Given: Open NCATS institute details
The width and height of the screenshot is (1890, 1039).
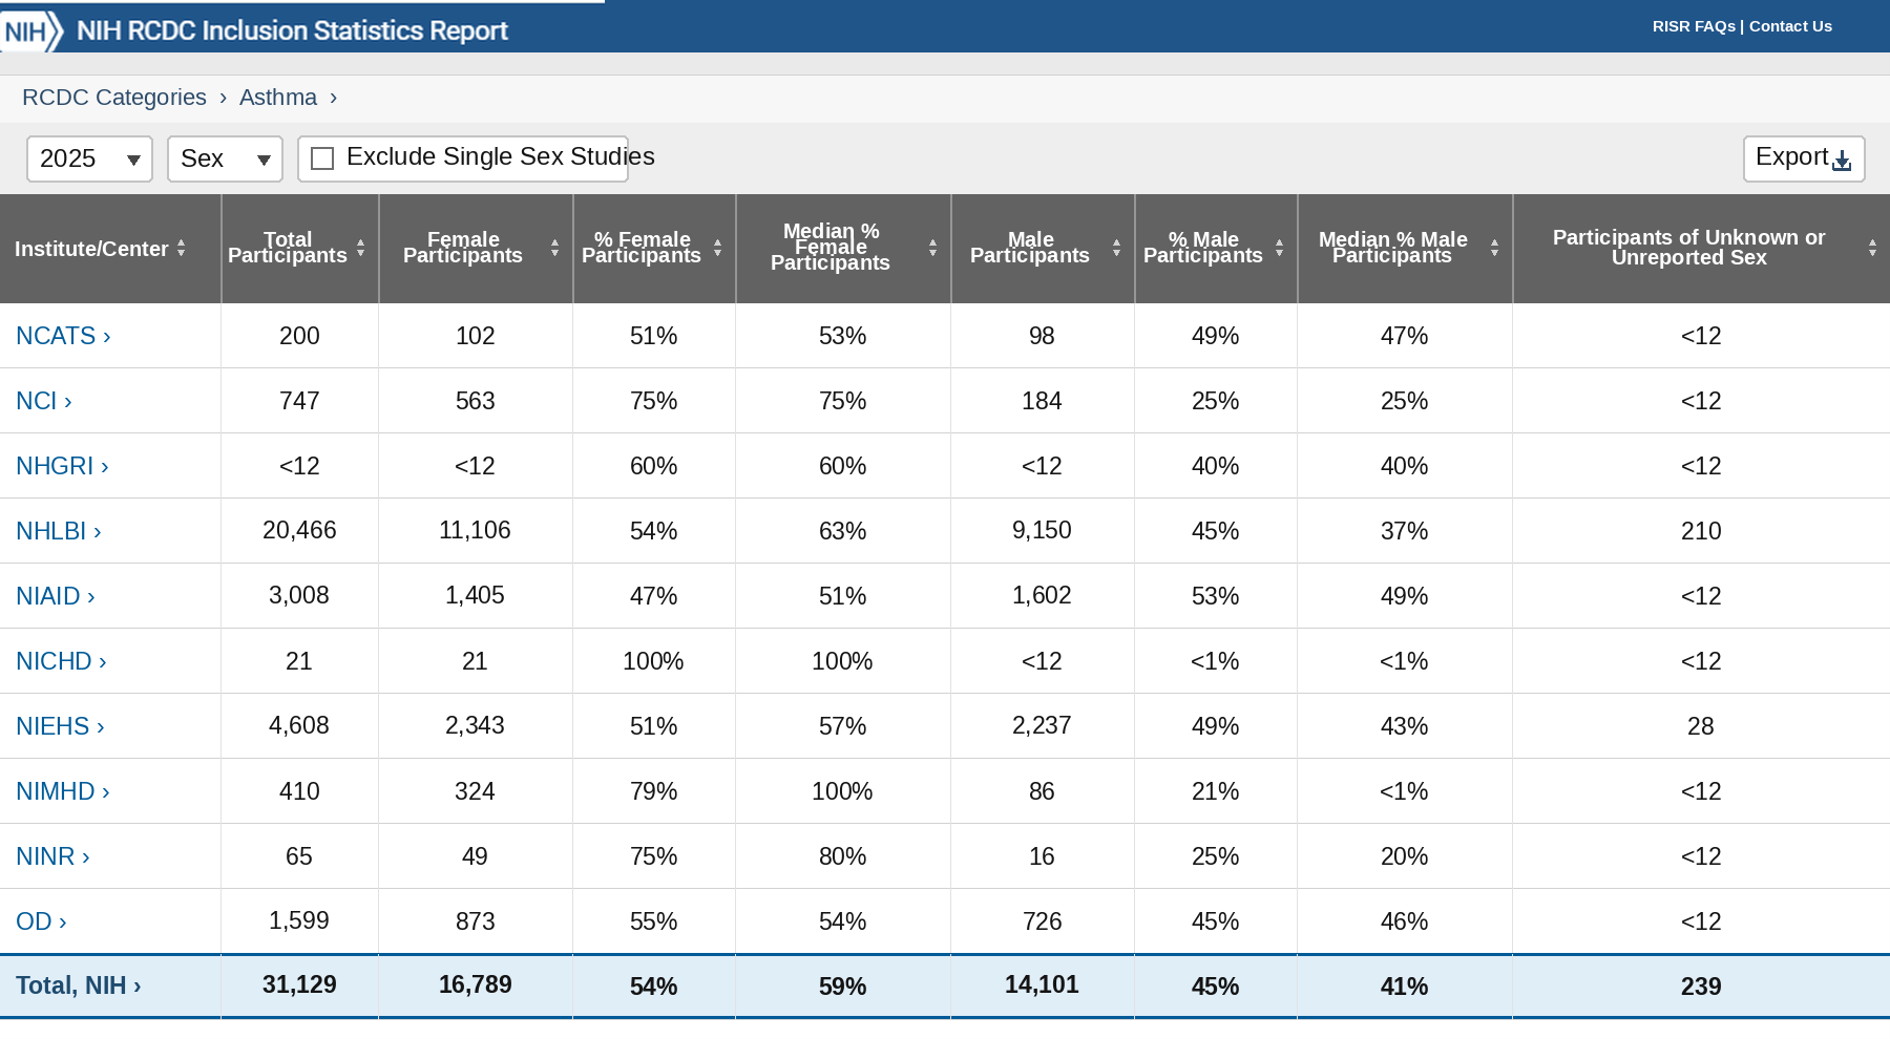Looking at the screenshot, I should [x=63, y=336].
